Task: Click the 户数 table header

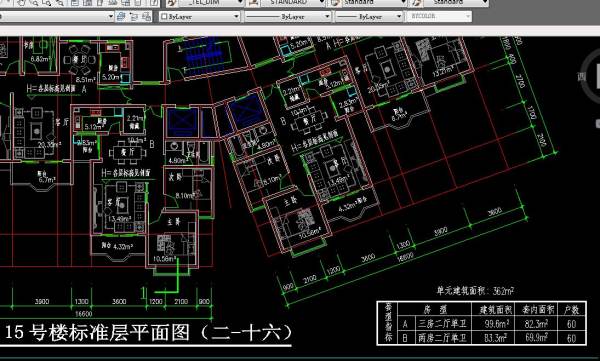Action: (x=571, y=309)
